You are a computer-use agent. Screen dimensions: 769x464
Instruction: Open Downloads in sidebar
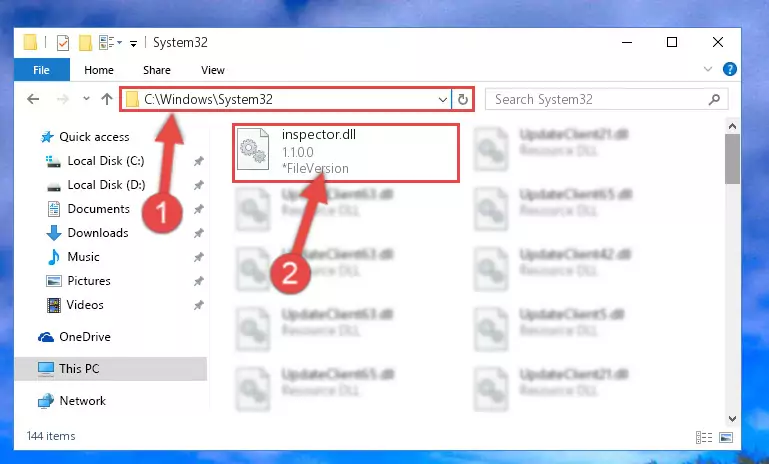[87, 233]
